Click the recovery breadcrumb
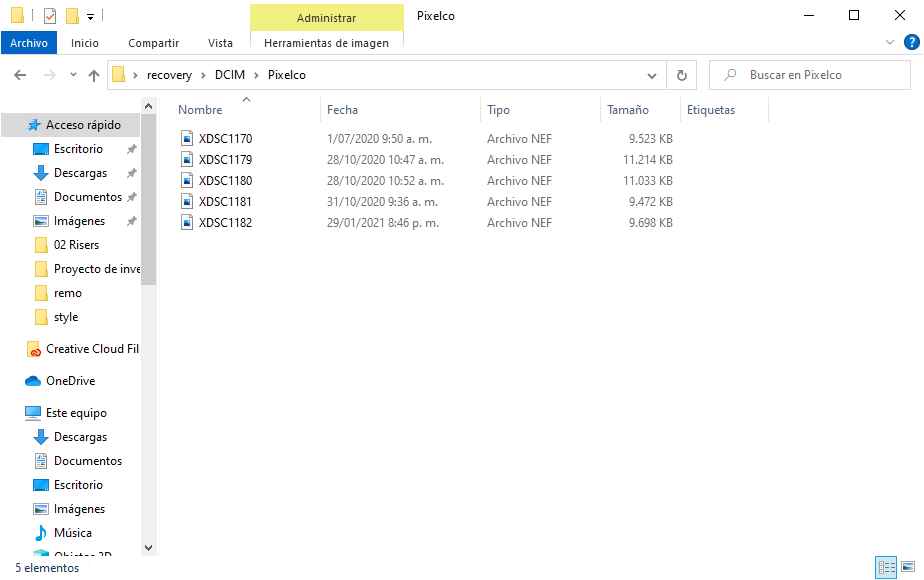The image size is (924, 580). tap(169, 75)
